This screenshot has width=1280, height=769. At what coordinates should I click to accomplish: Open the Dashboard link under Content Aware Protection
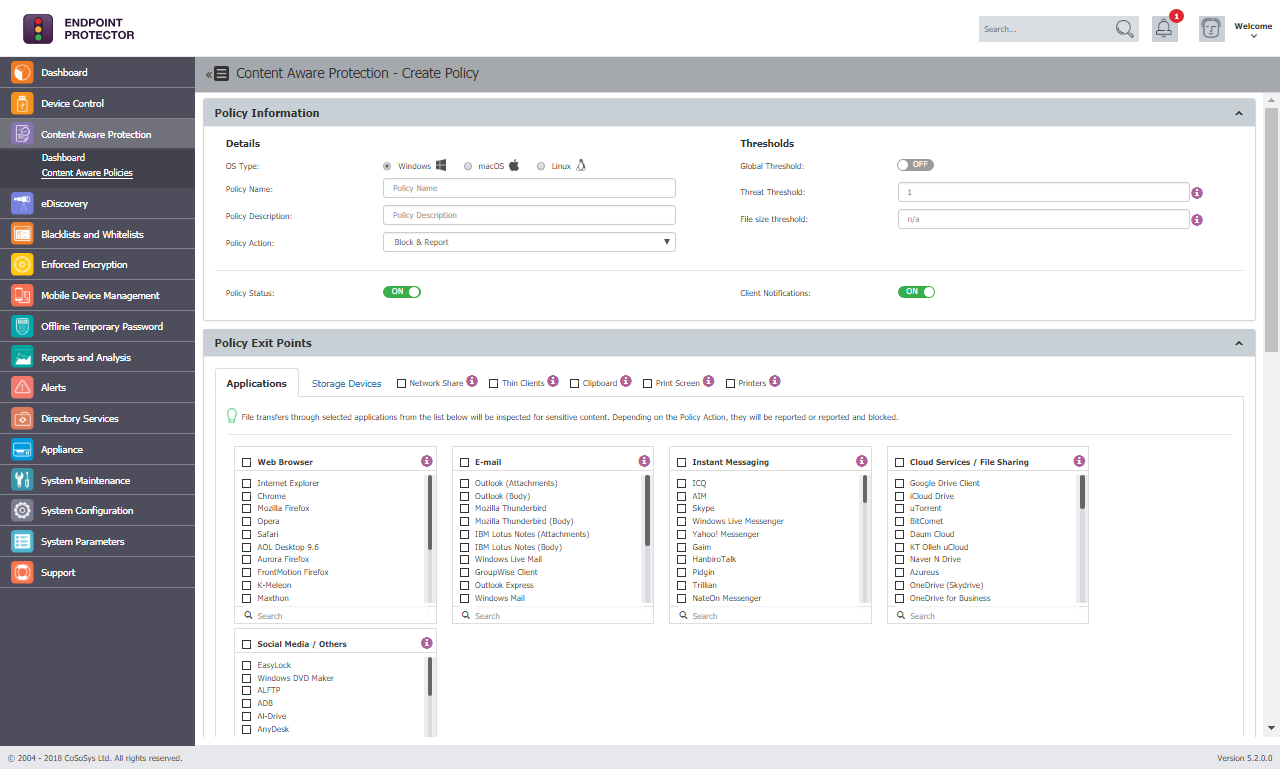coord(63,157)
